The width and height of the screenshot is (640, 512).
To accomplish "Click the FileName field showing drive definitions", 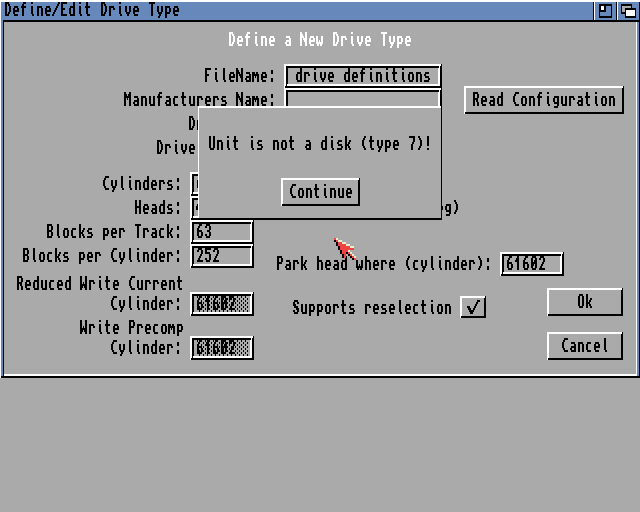I will pyautogui.click(x=363, y=76).
